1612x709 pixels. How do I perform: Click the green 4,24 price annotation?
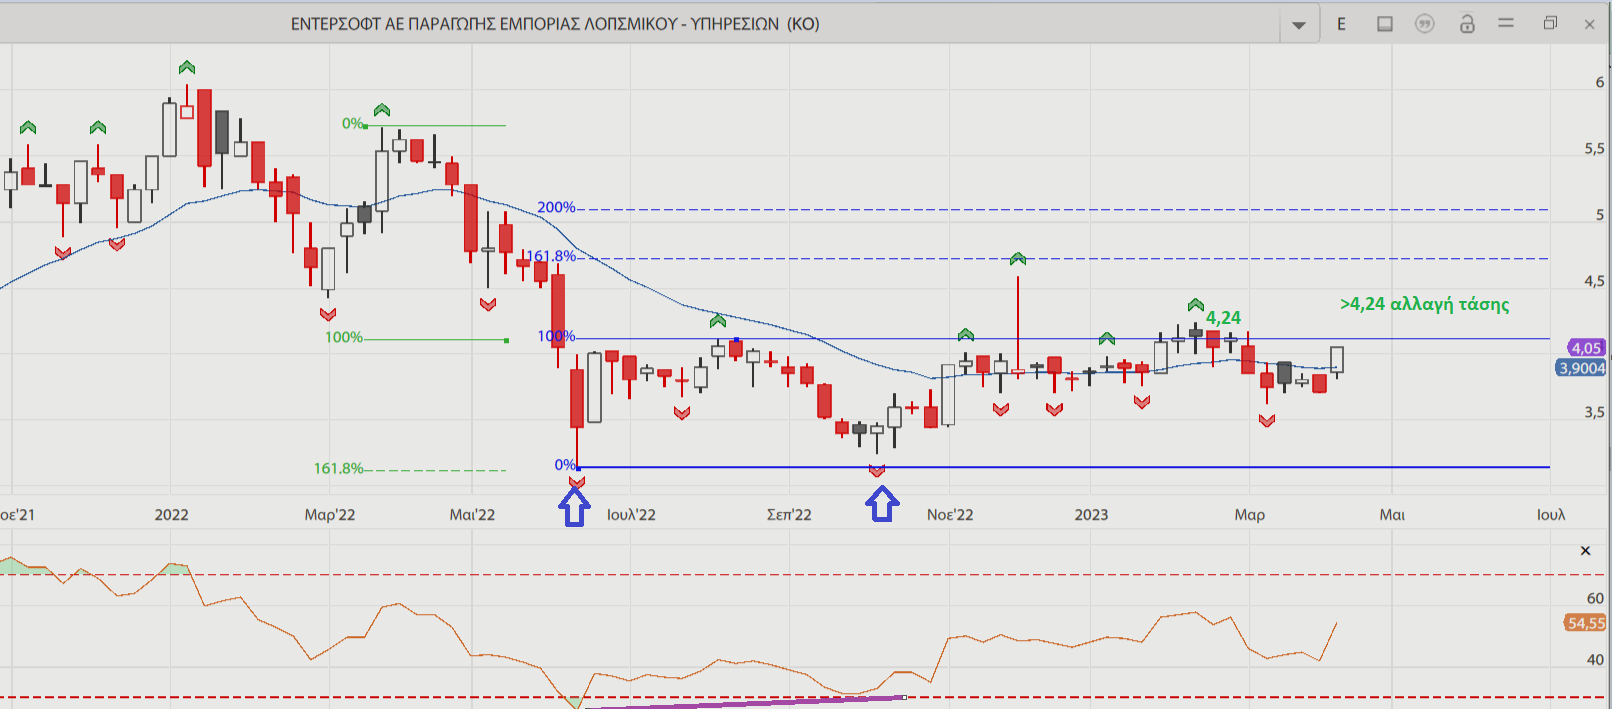pyautogui.click(x=1223, y=318)
